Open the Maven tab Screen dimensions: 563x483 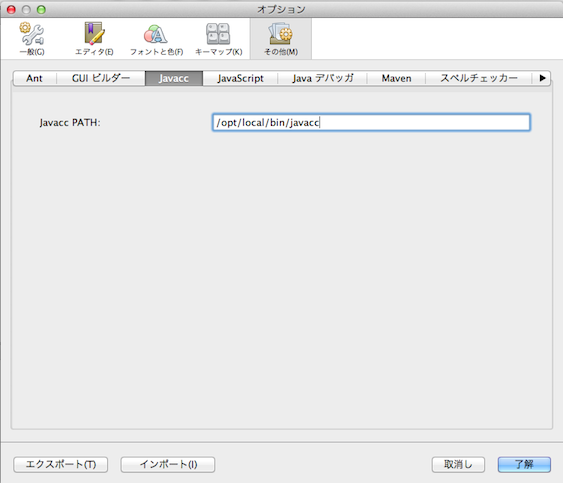(396, 78)
